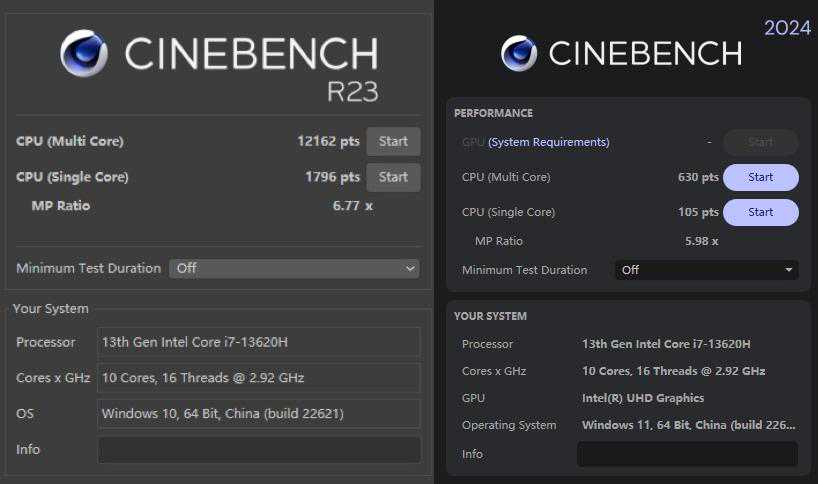Open the GPU System Requirements link
This screenshot has width=818, height=484.
tap(548, 142)
